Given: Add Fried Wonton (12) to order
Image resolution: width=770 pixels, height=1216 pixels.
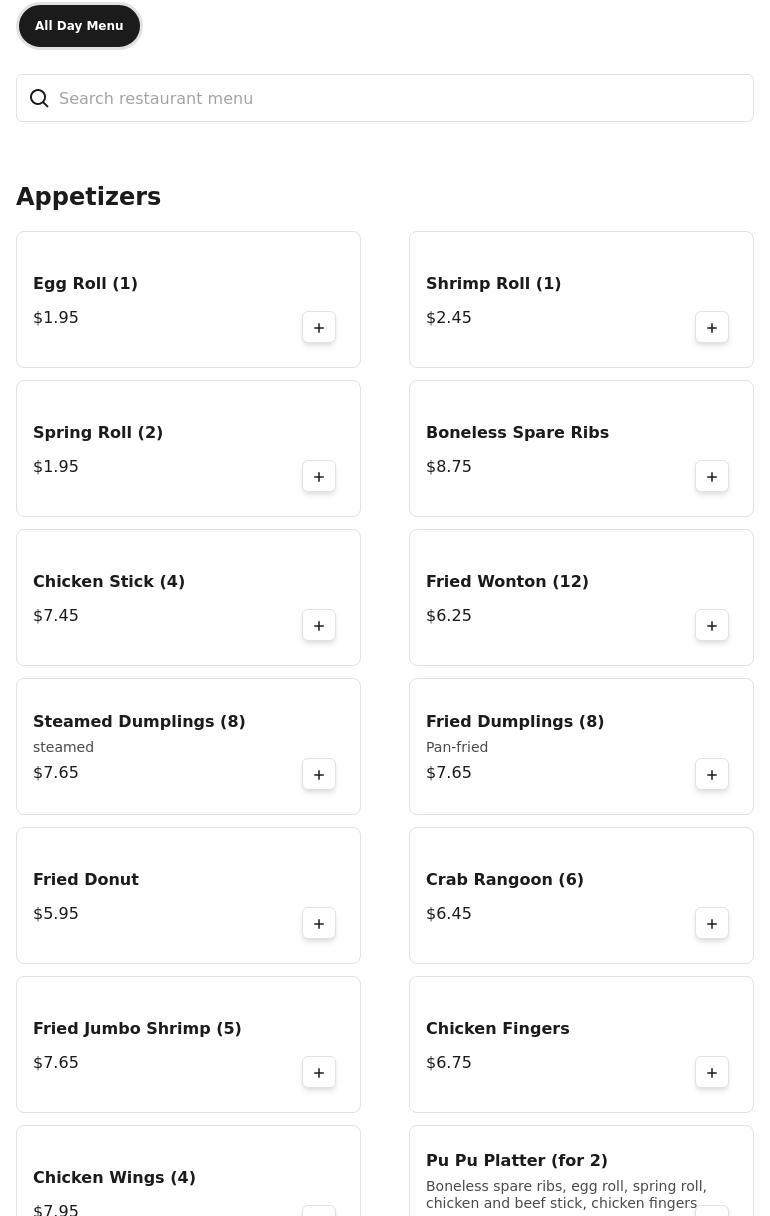Looking at the screenshot, I should [712, 626].
